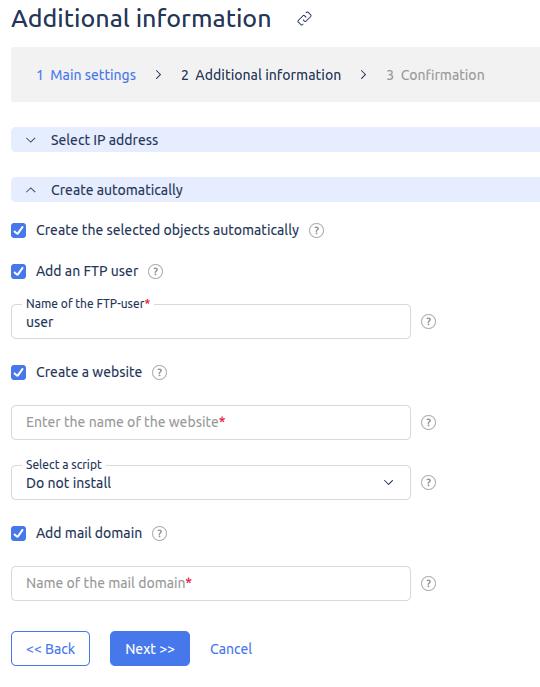540x687 pixels.
Task: Expand the Select IP address section
Action: click(275, 140)
